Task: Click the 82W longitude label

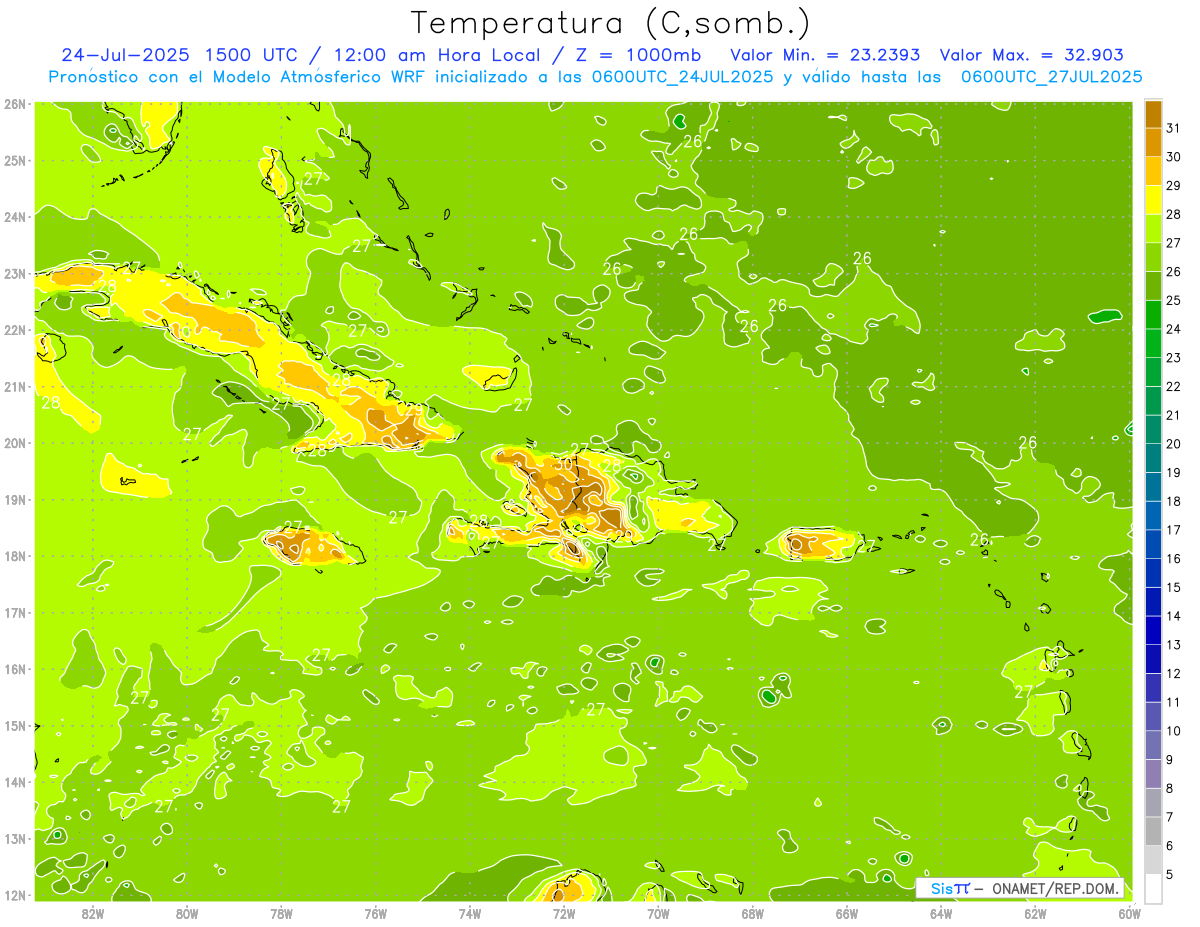Action: coord(93,913)
